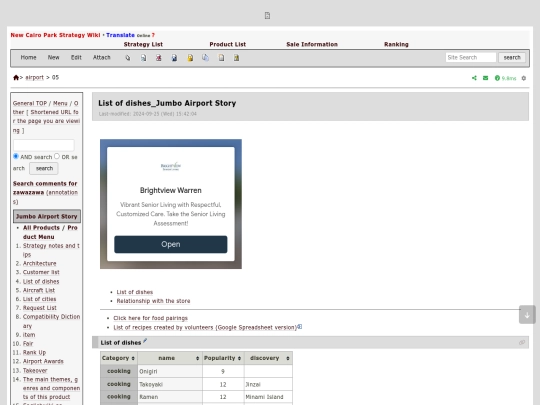Click Attach in the toolbar
This screenshot has width=540, height=405.
click(102, 58)
